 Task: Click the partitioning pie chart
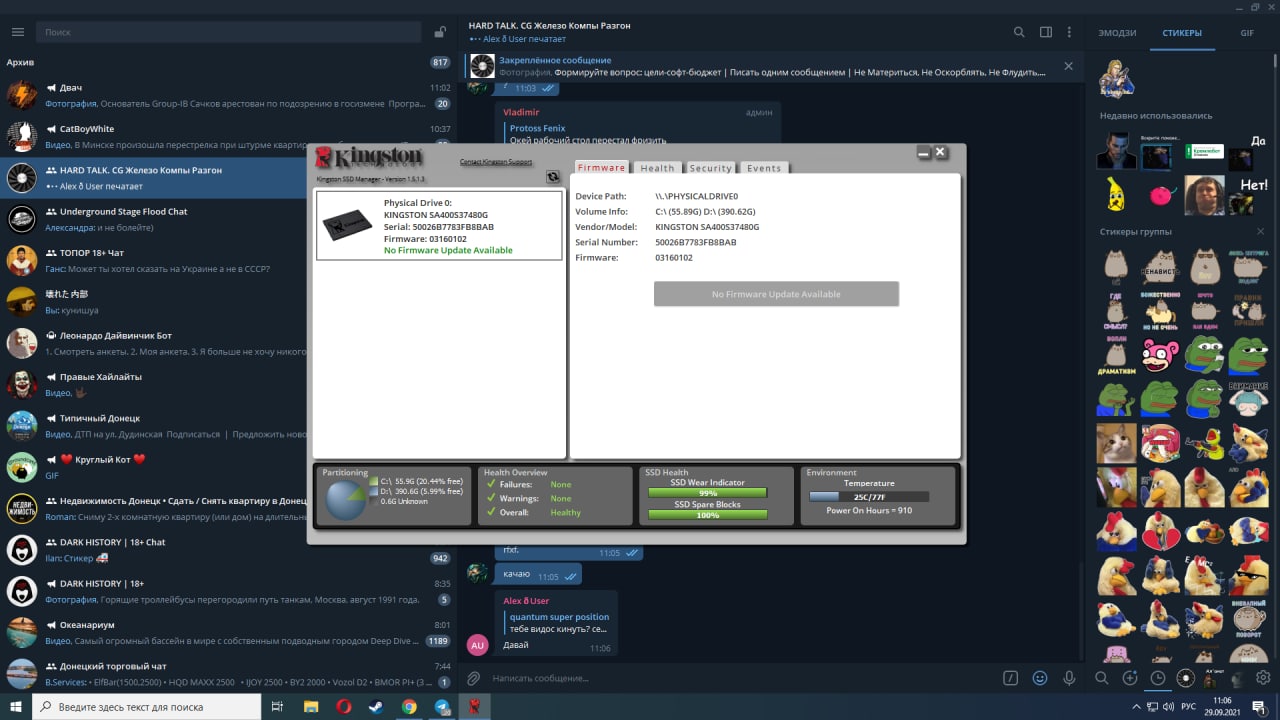point(347,500)
